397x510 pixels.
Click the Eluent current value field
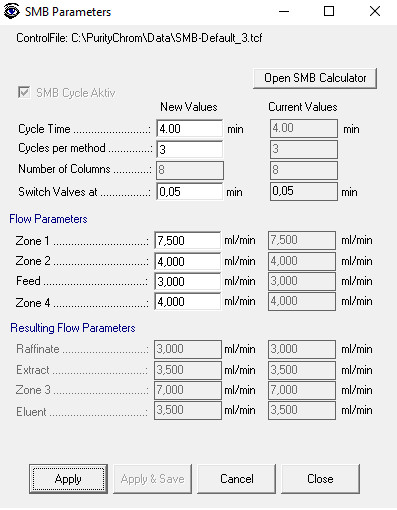pyautogui.click(x=302, y=410)
